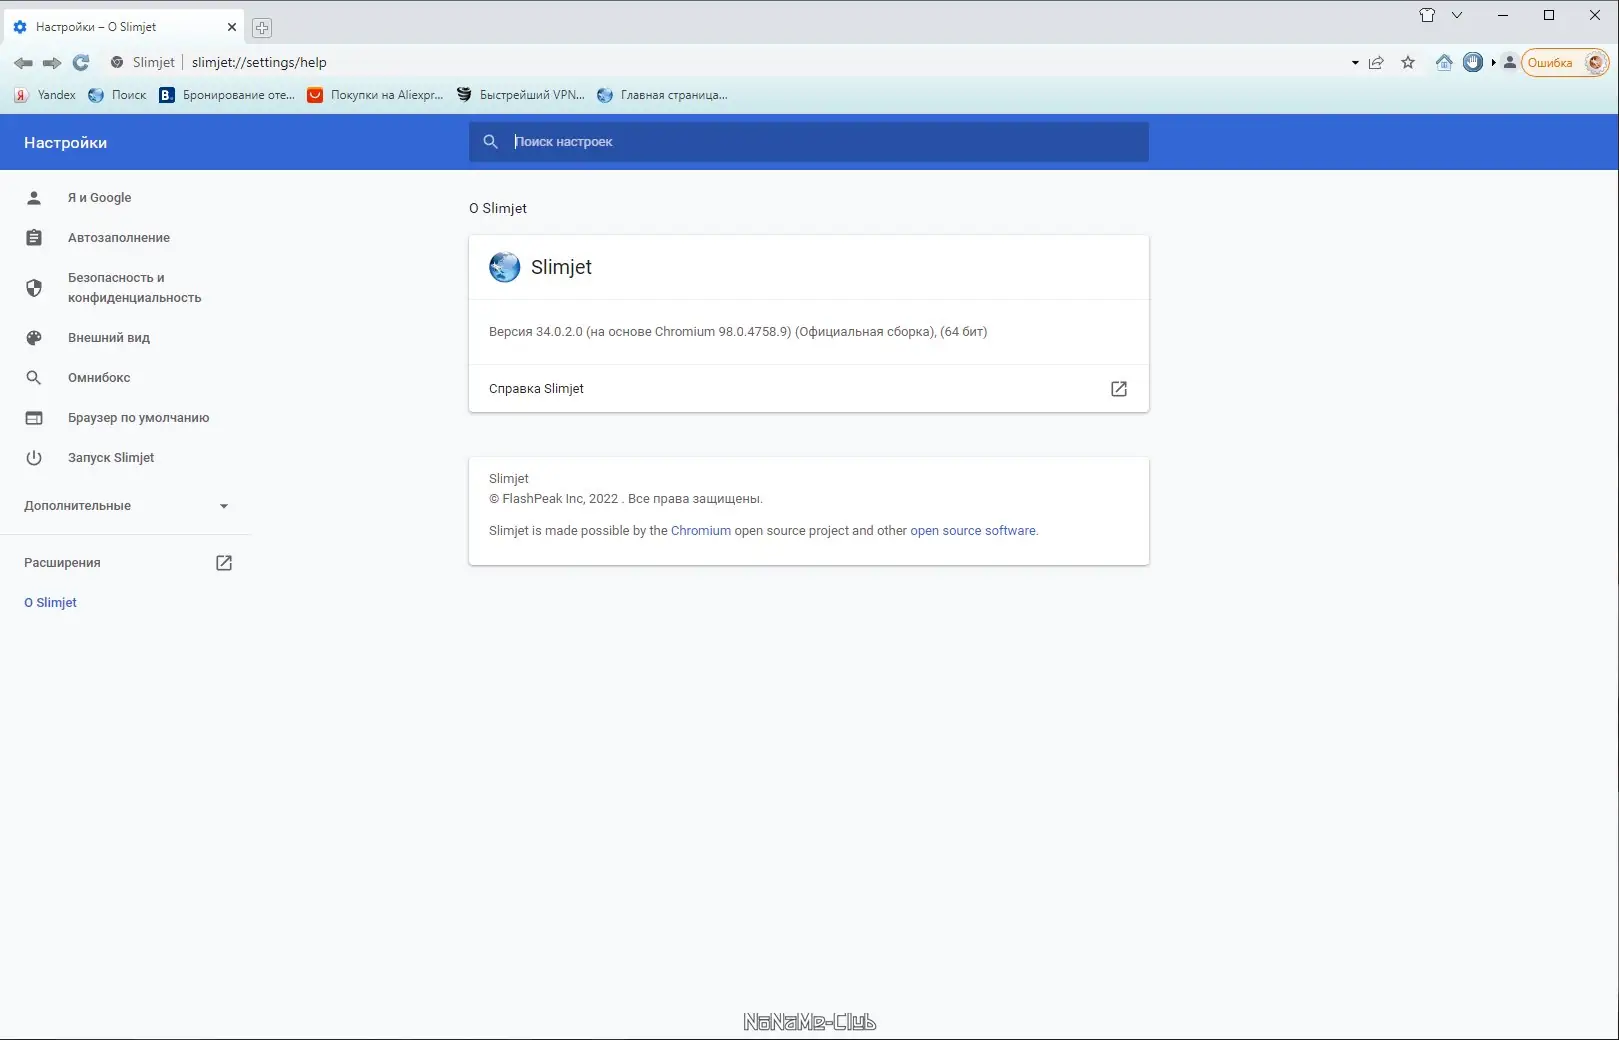Expand the tab list chevron in title bar
Image resolution: width=1619 pixels, height=1040 pixels.
click(1457, 15)
